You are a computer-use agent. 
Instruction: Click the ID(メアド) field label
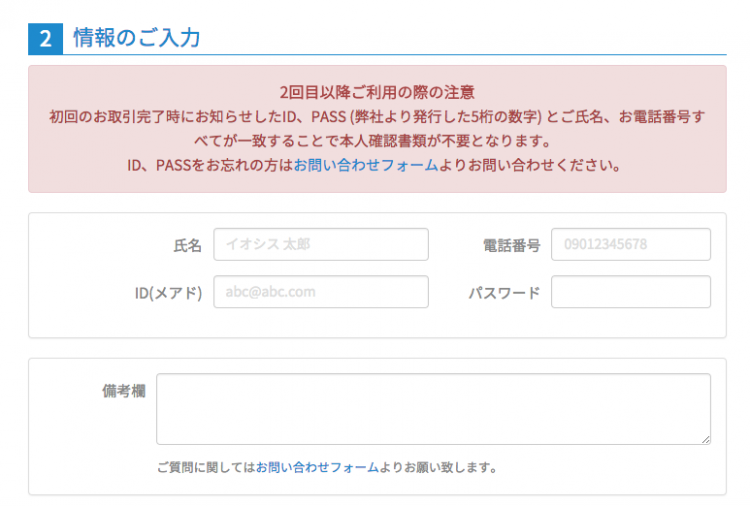point(168,293)
